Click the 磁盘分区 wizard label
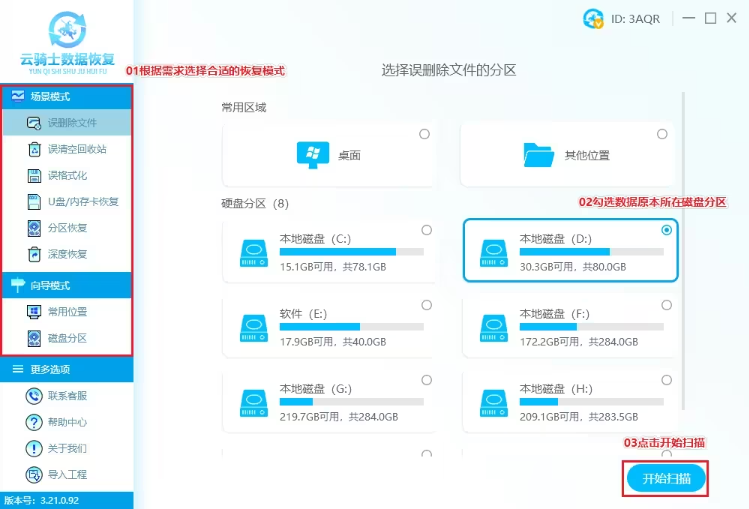The height and width of the screenshot is (509, 749). (x=67, y=338)
